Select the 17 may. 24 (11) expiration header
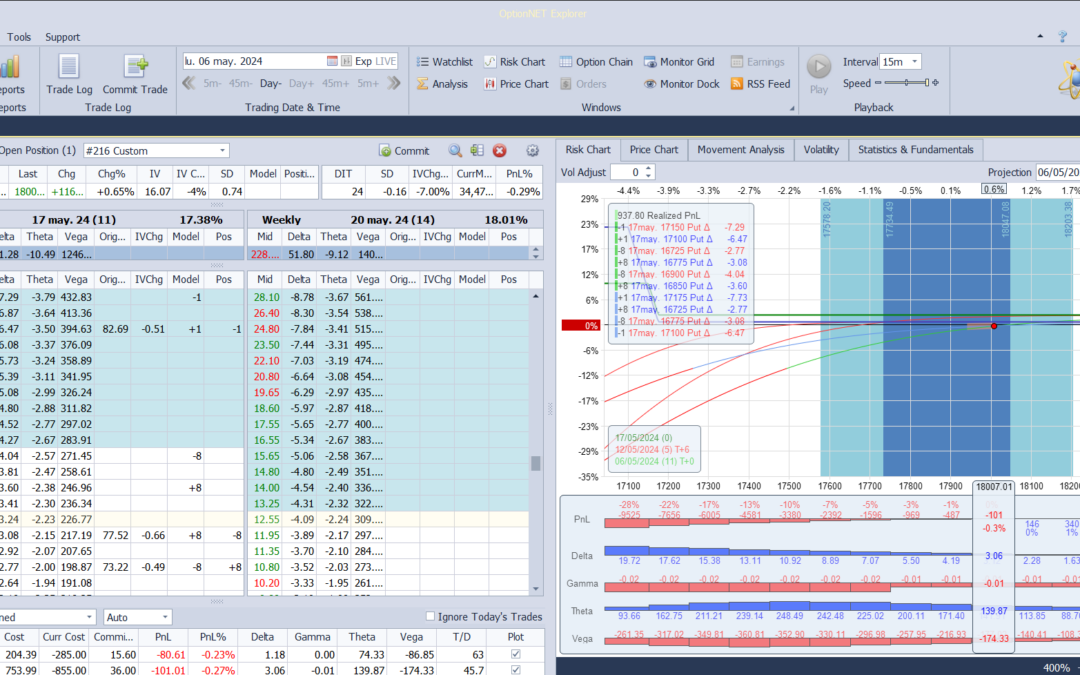This screenshot has height=675, width=1080. coord(74,220)
